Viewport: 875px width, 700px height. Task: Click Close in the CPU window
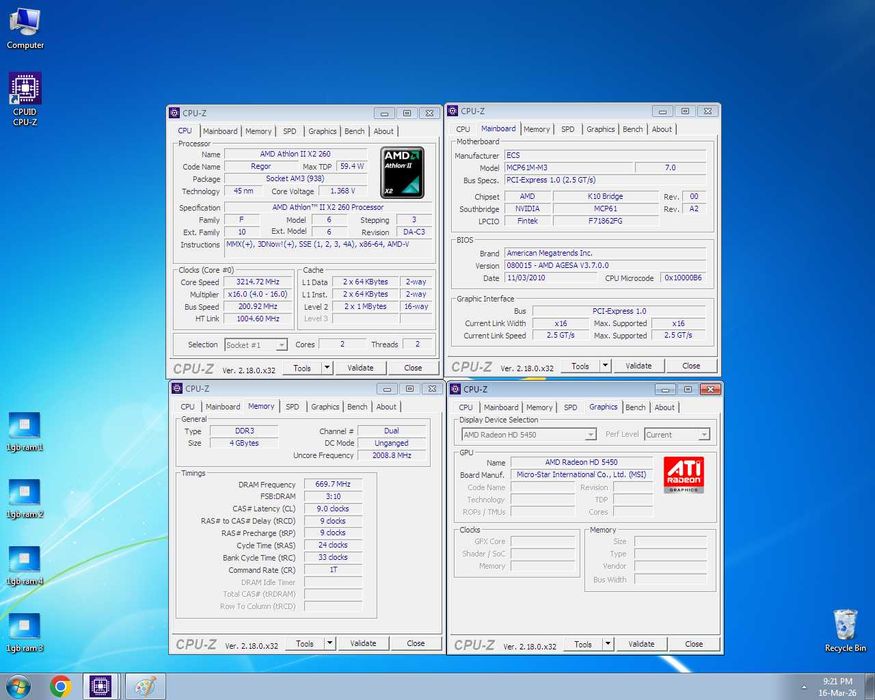click(x=412, y=368)
